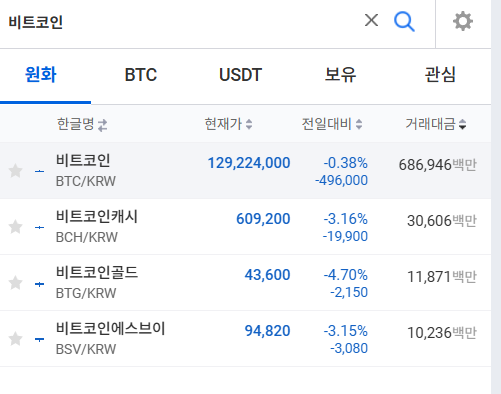The width and height of the screenshot is (501, 394).
Task: Toggle favorite star for 비트코인골드
Action: 15,283
